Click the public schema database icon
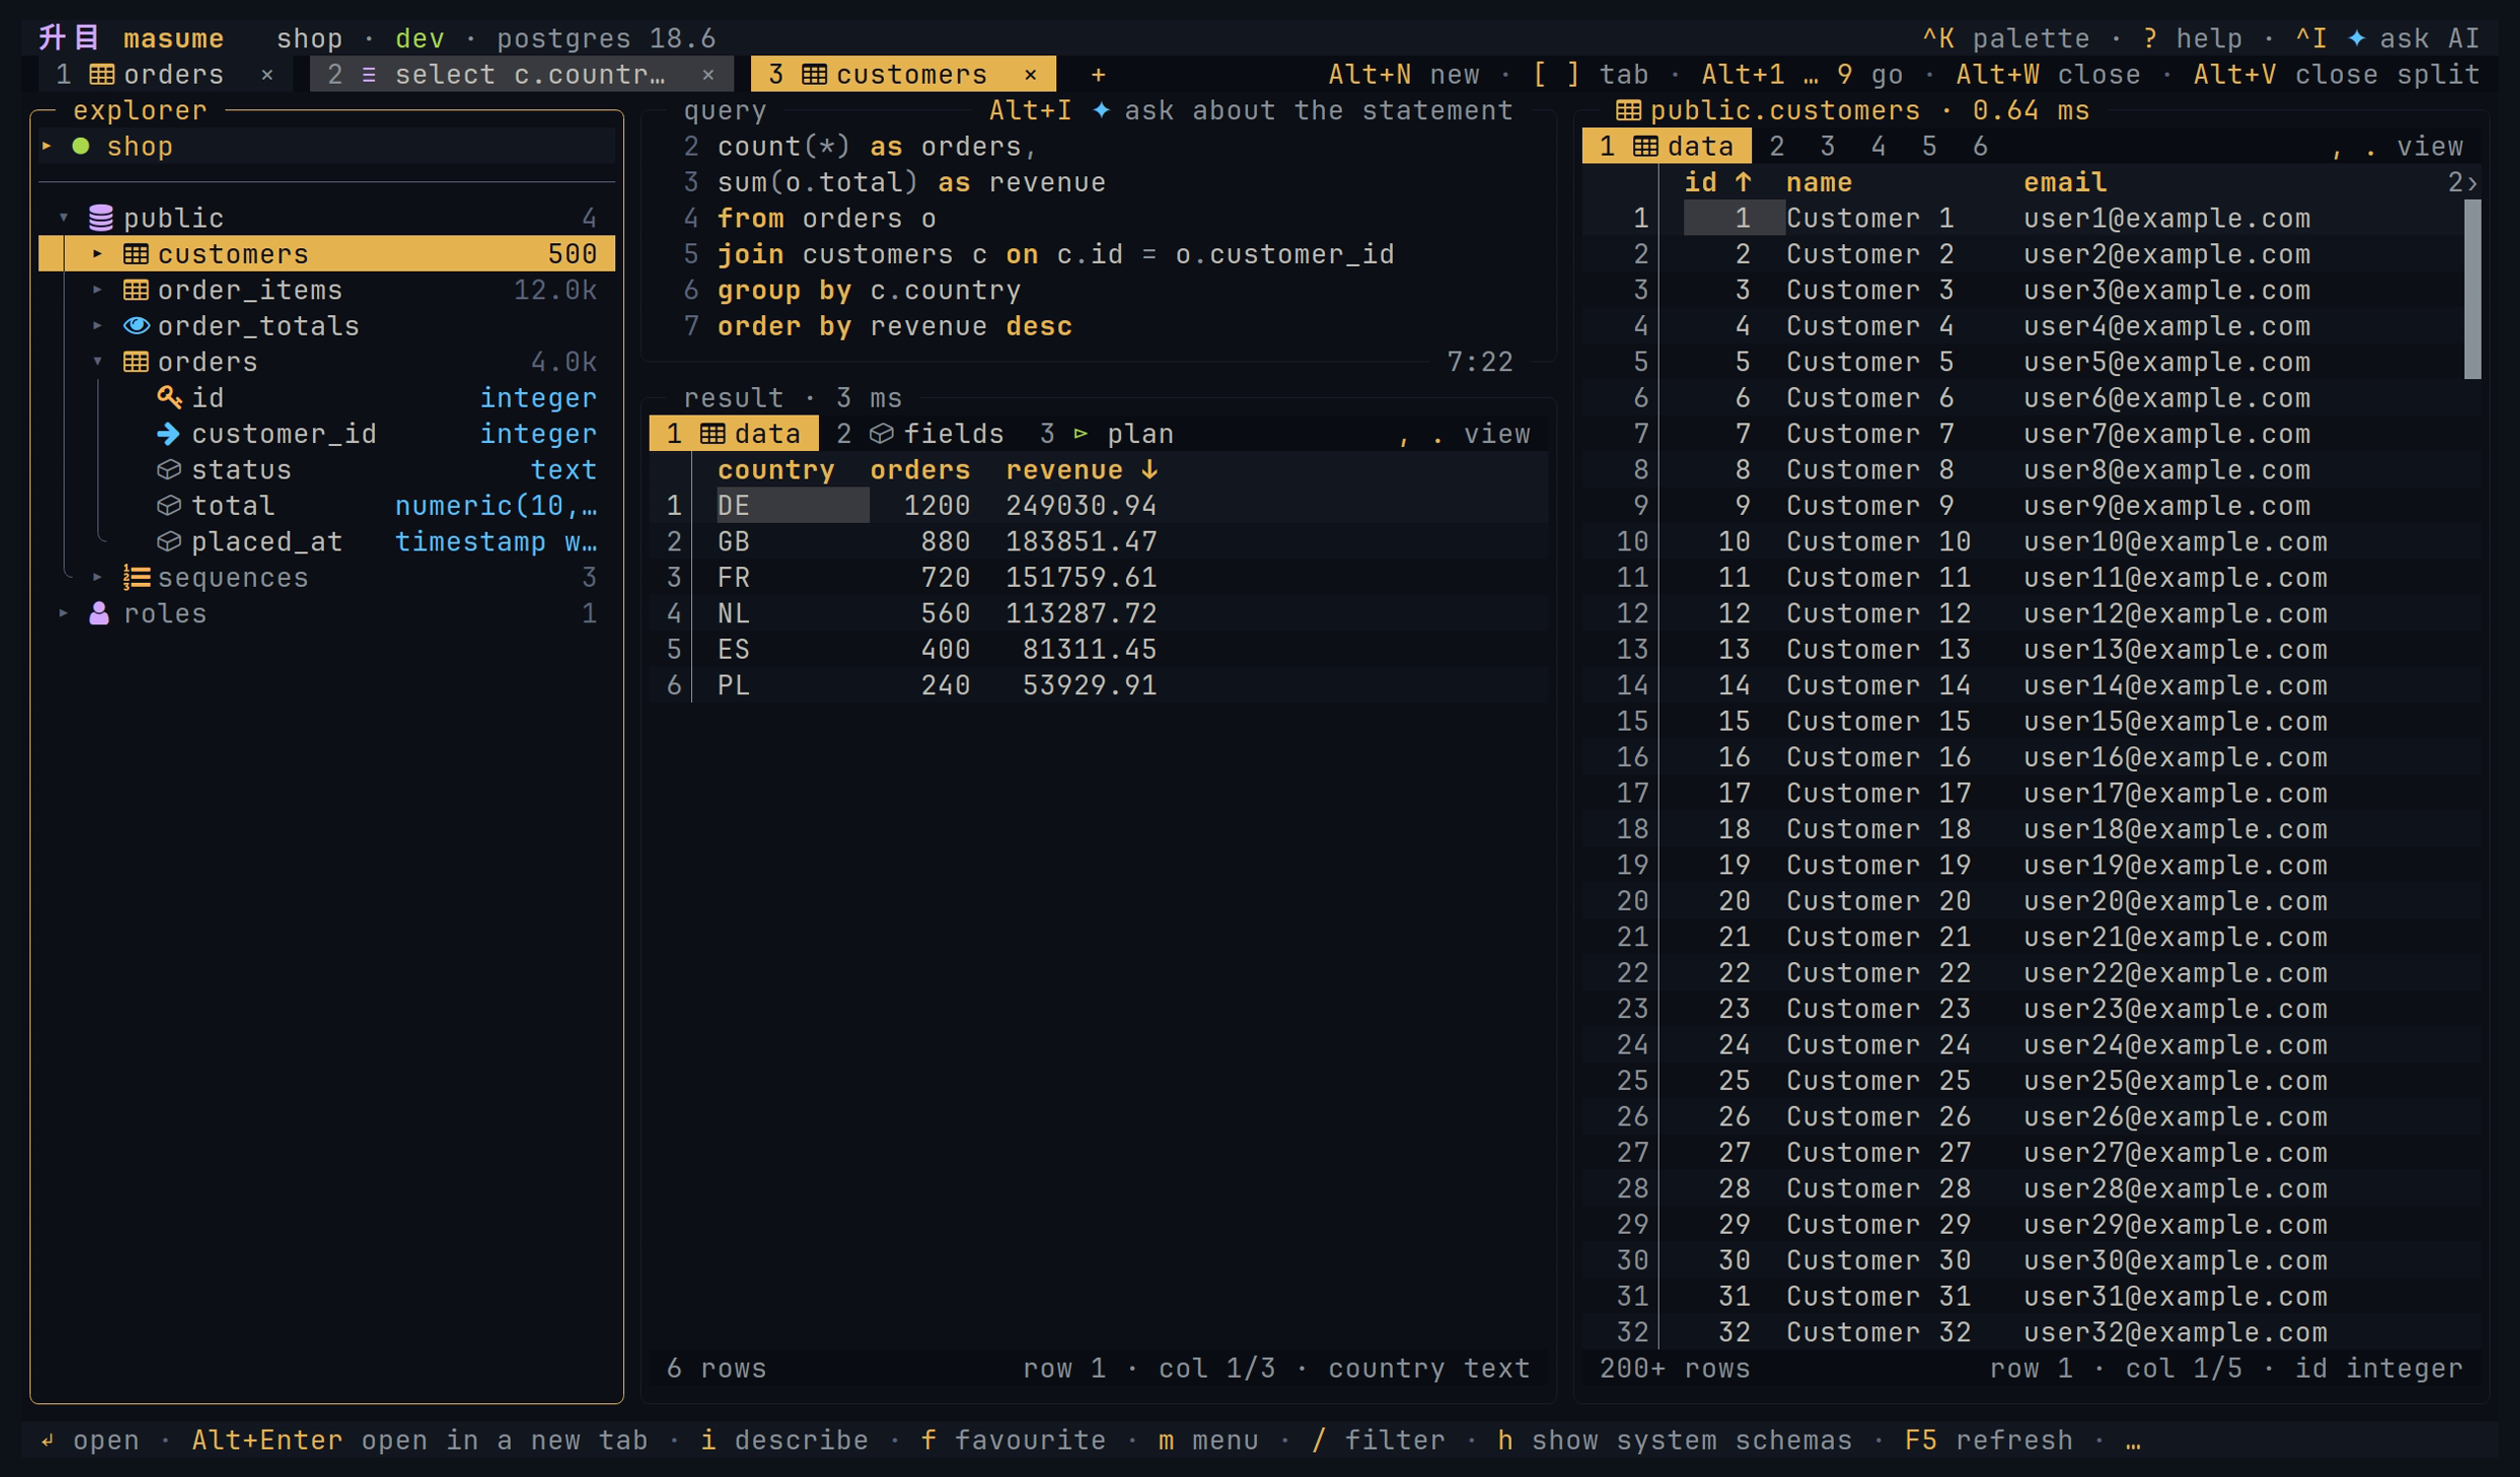This screenshot has width=2520, height=1477. (x=101, y=217)
